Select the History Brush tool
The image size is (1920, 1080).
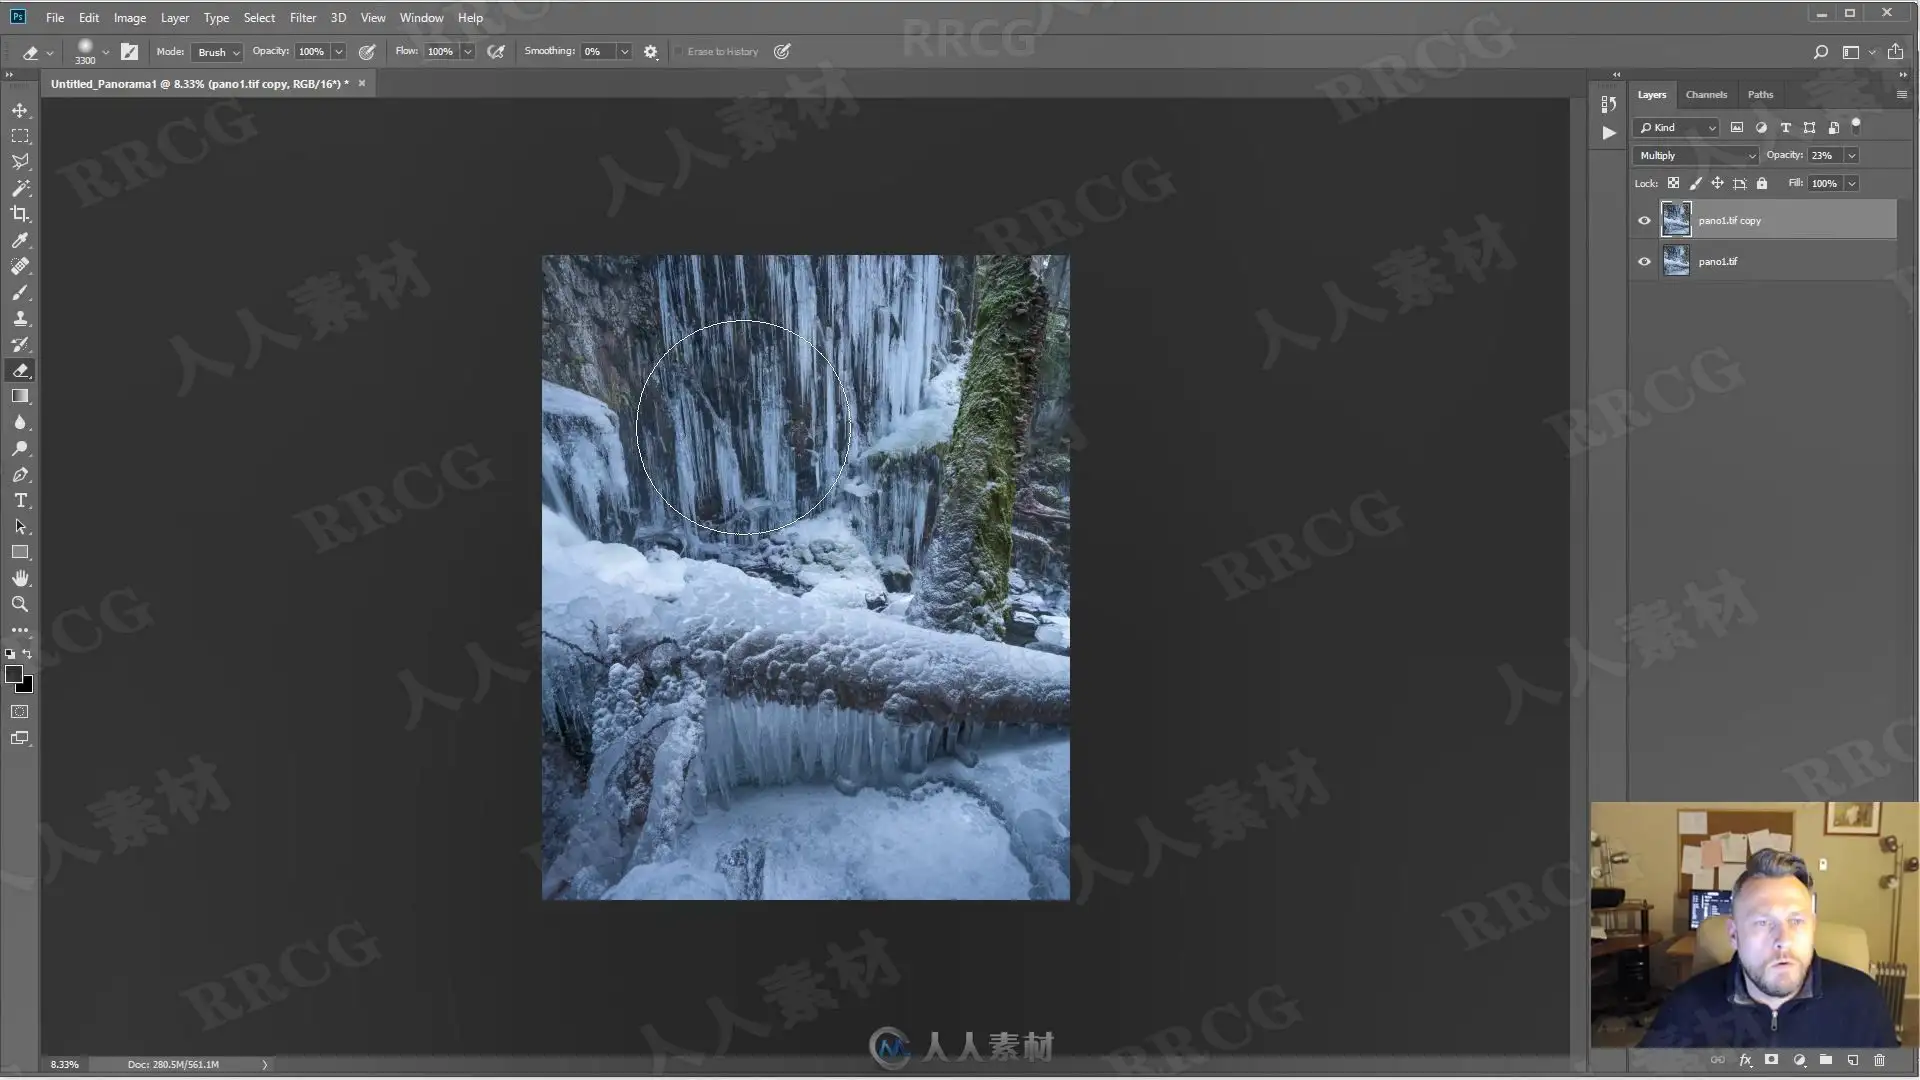20,344
